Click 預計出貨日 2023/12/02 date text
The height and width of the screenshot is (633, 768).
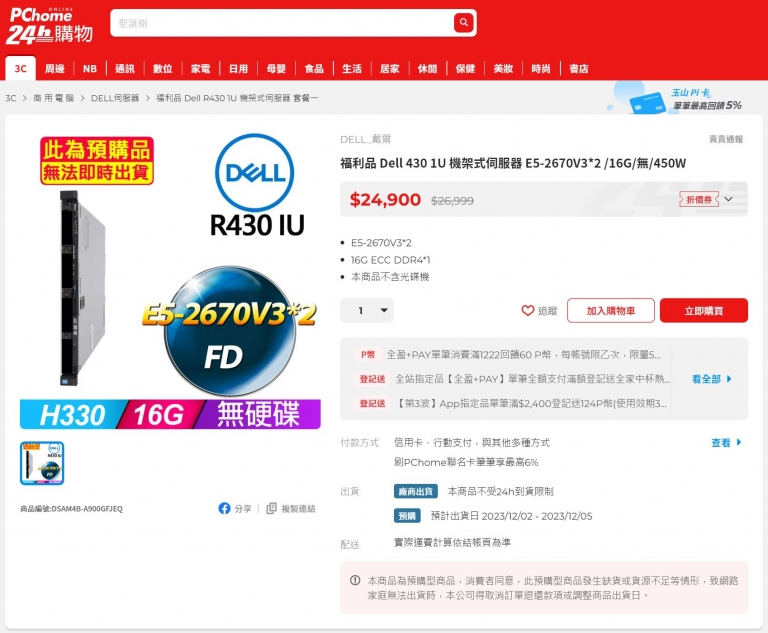click(511, 516)
